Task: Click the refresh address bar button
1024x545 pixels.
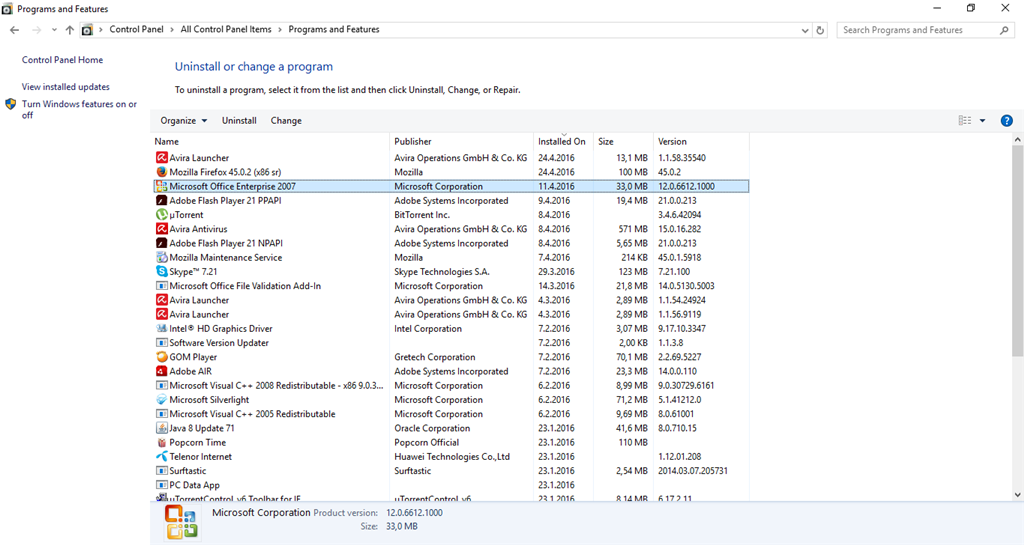Action: coord(820,30)
